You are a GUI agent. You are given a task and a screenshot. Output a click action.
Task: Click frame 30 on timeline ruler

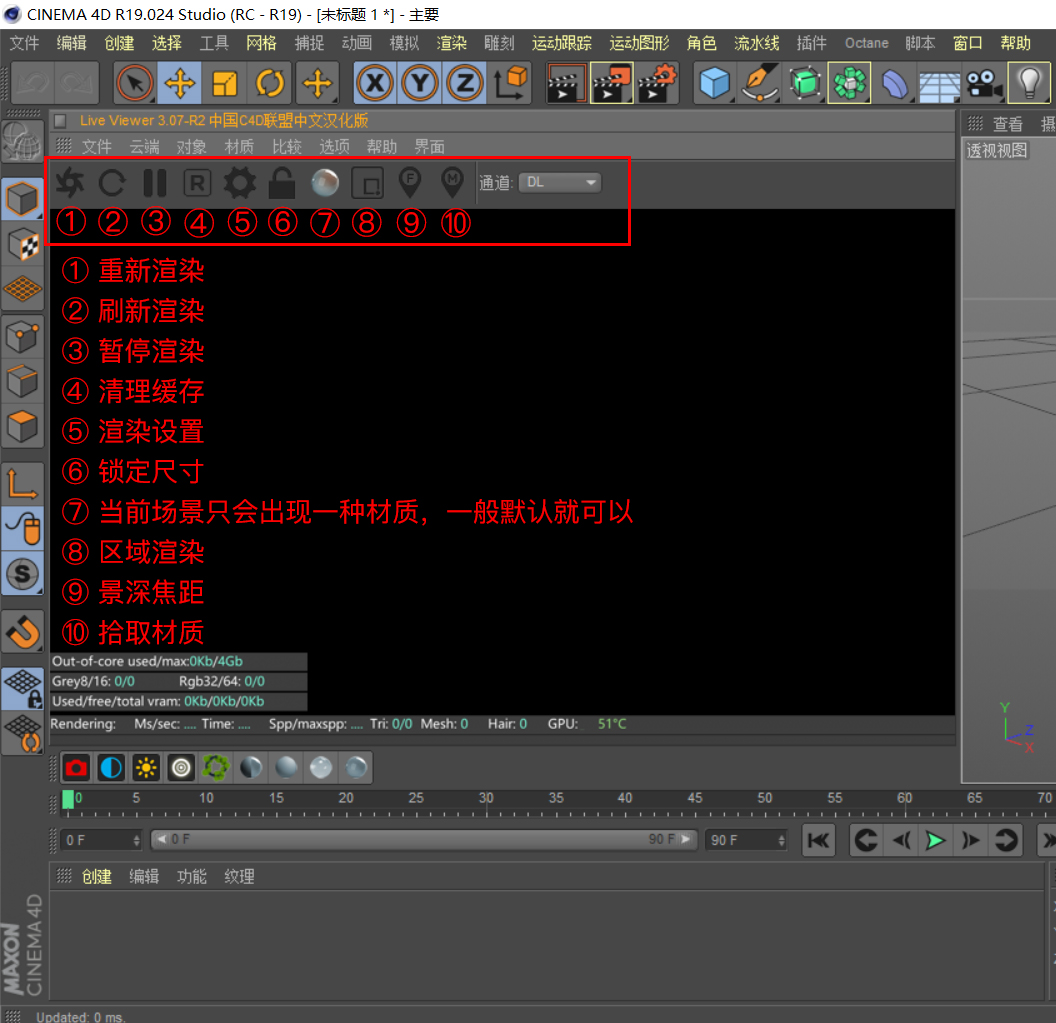[x=486, y=800]
